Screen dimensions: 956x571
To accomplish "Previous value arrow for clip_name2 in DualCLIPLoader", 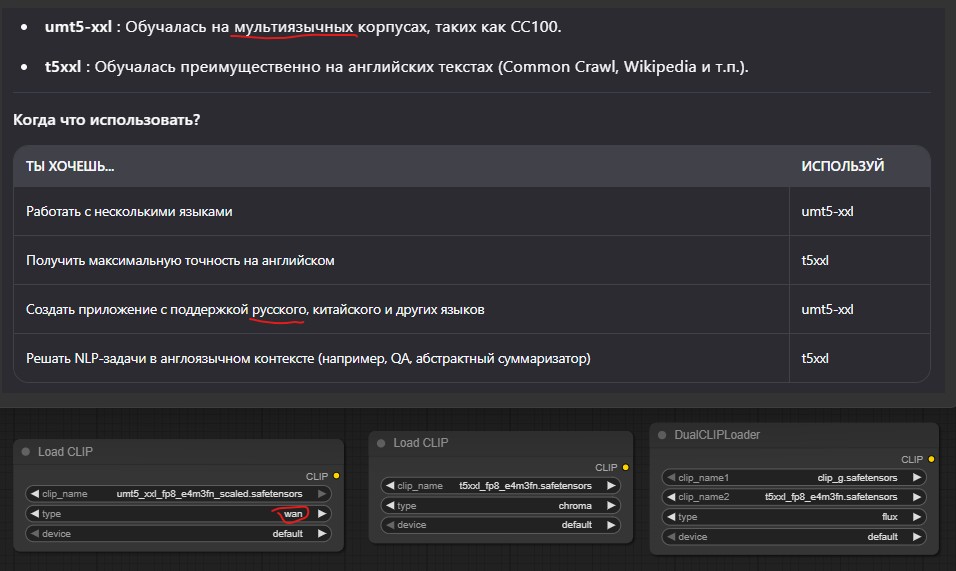I will click(x=672, y=497).
